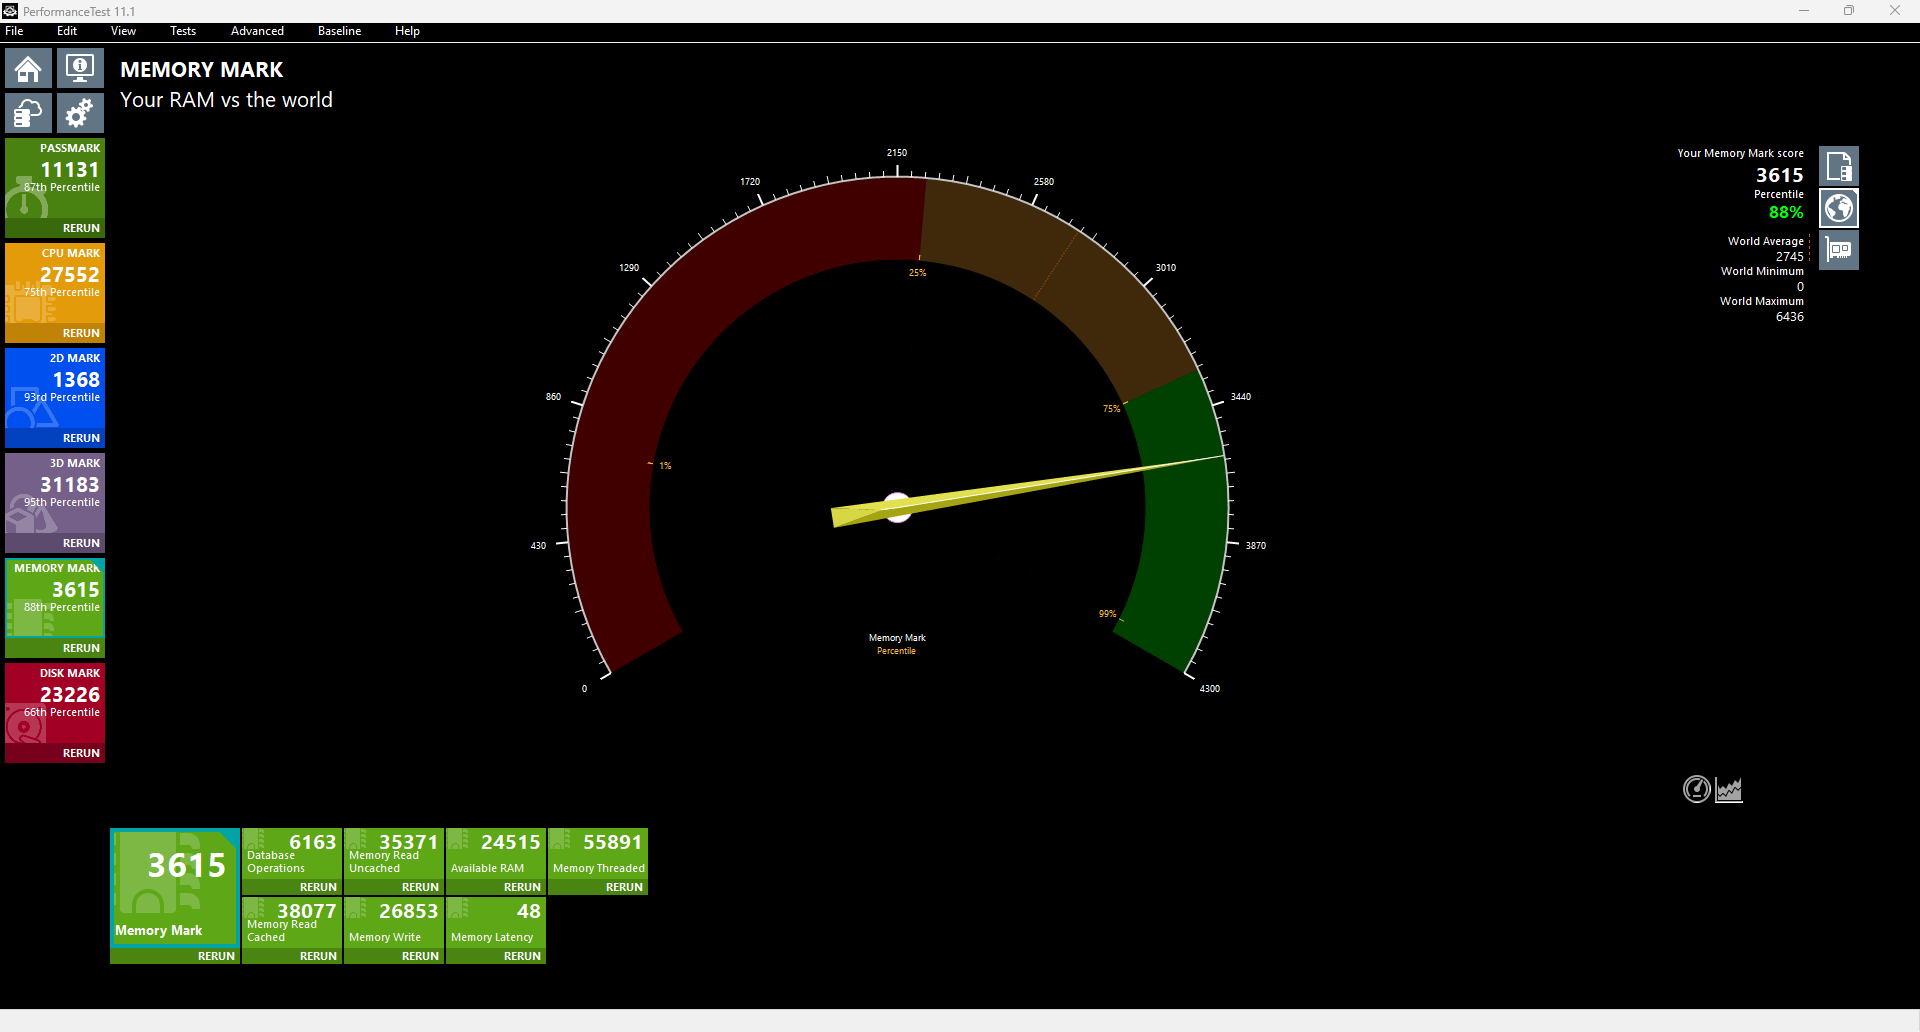Select the Available RAM 24515 result

click(496, 853)
